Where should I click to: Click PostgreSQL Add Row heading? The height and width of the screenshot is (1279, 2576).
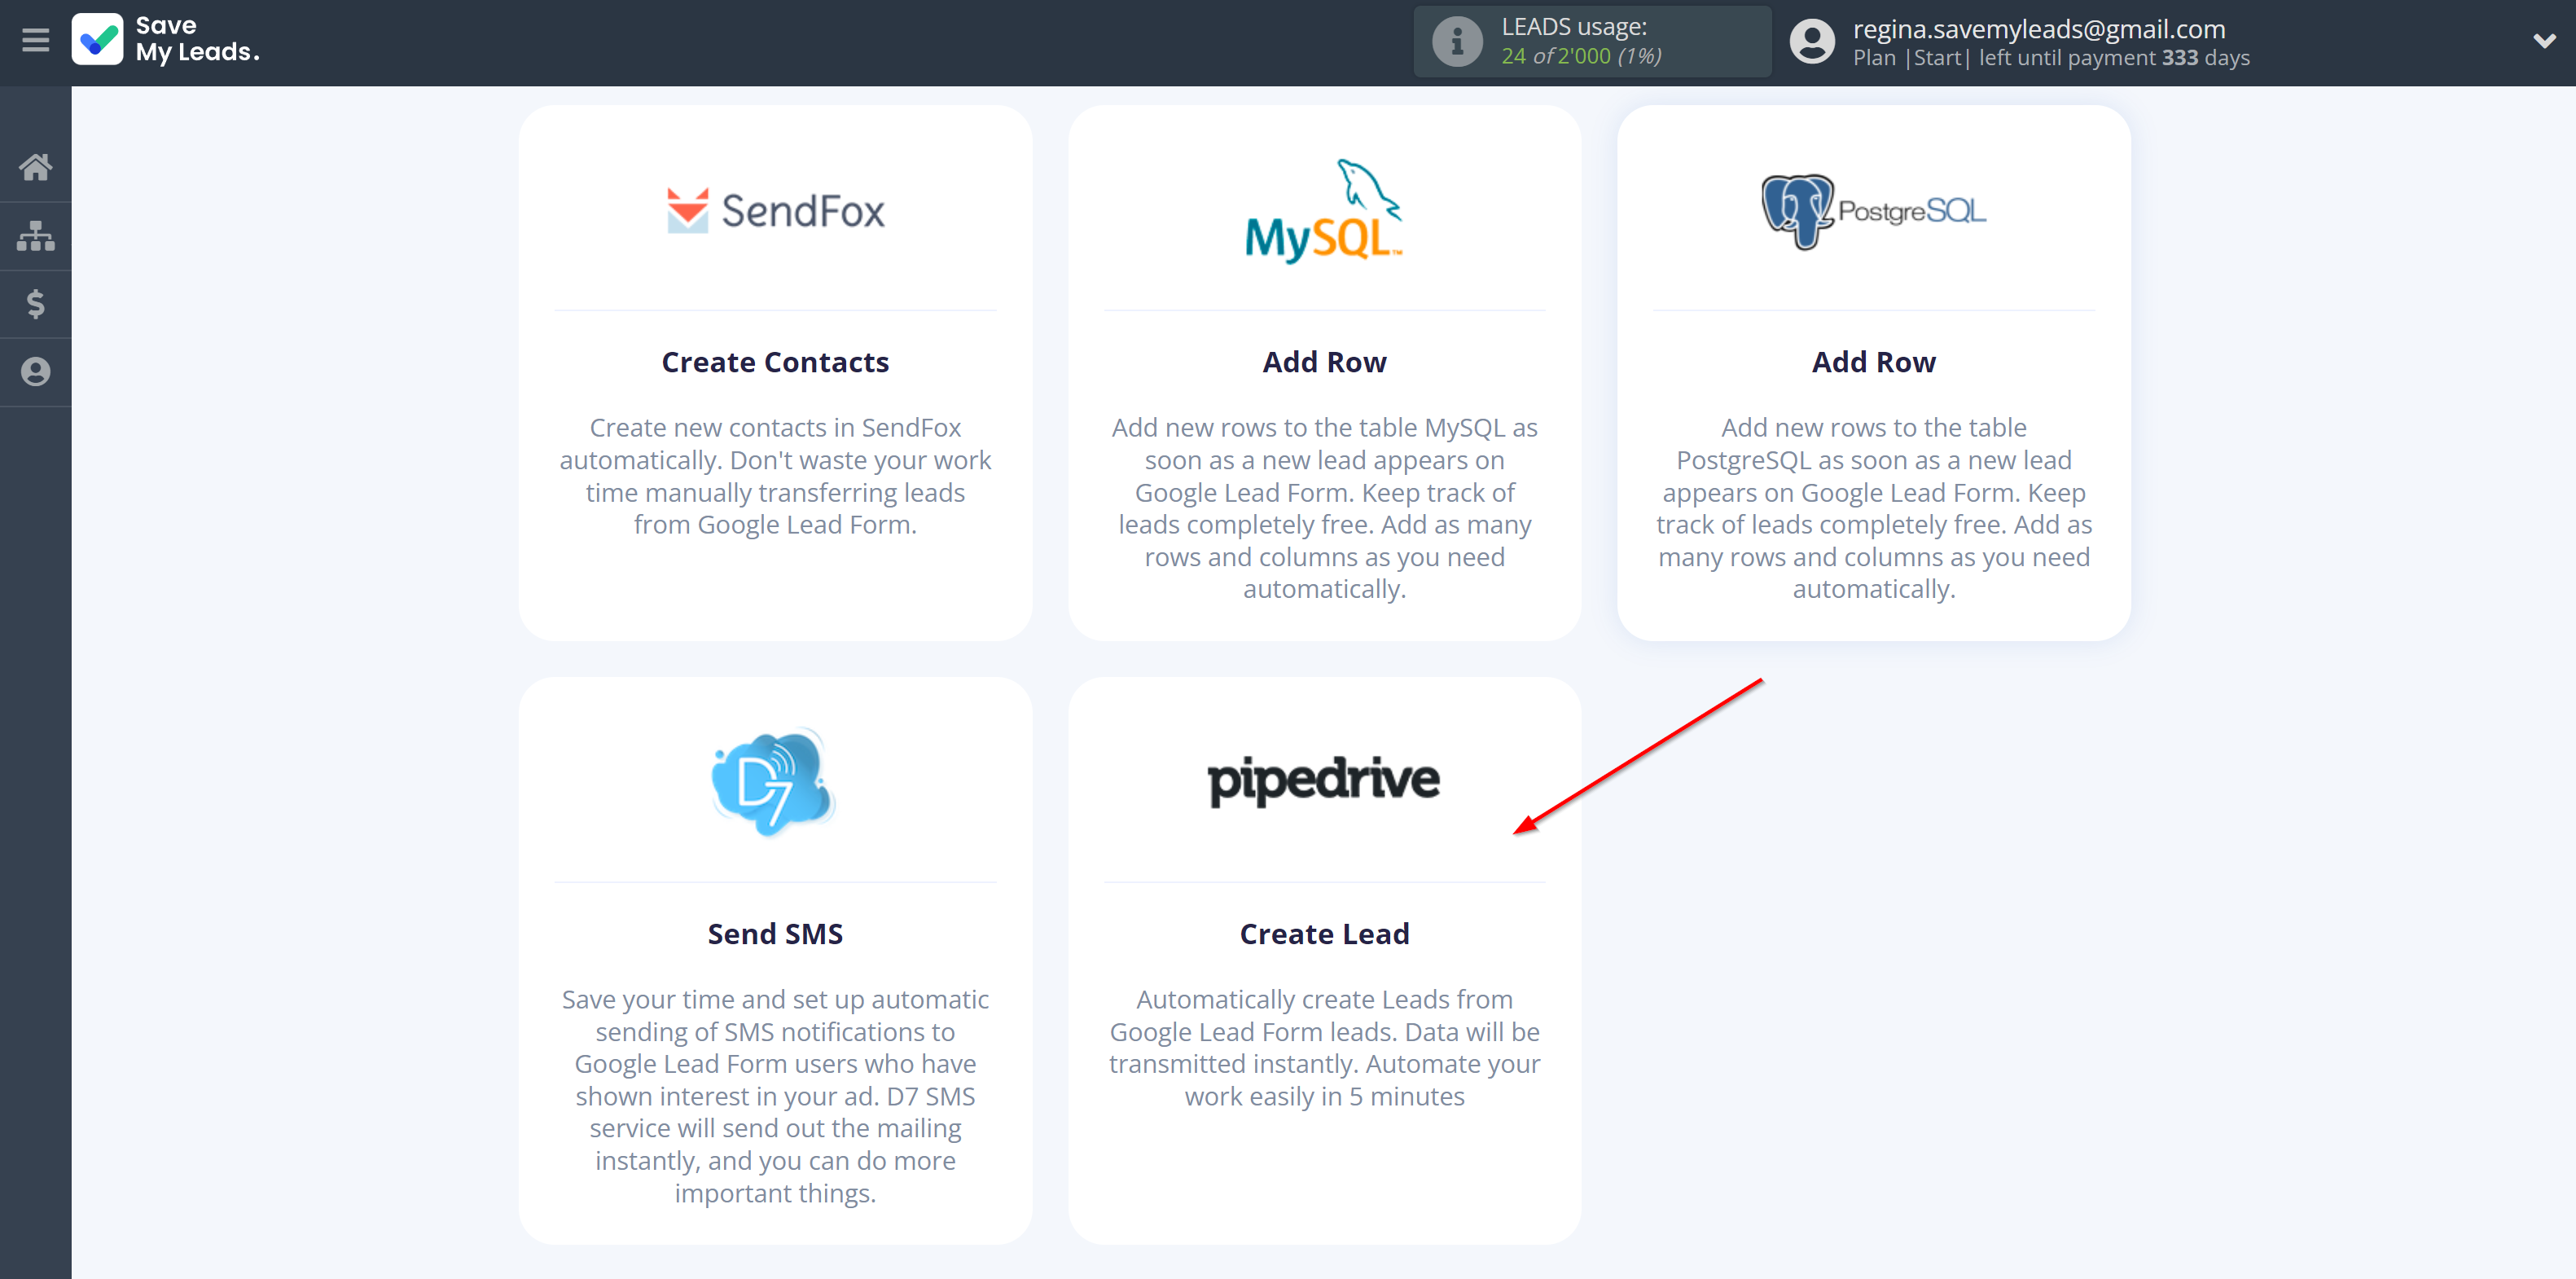point(1873,362)
